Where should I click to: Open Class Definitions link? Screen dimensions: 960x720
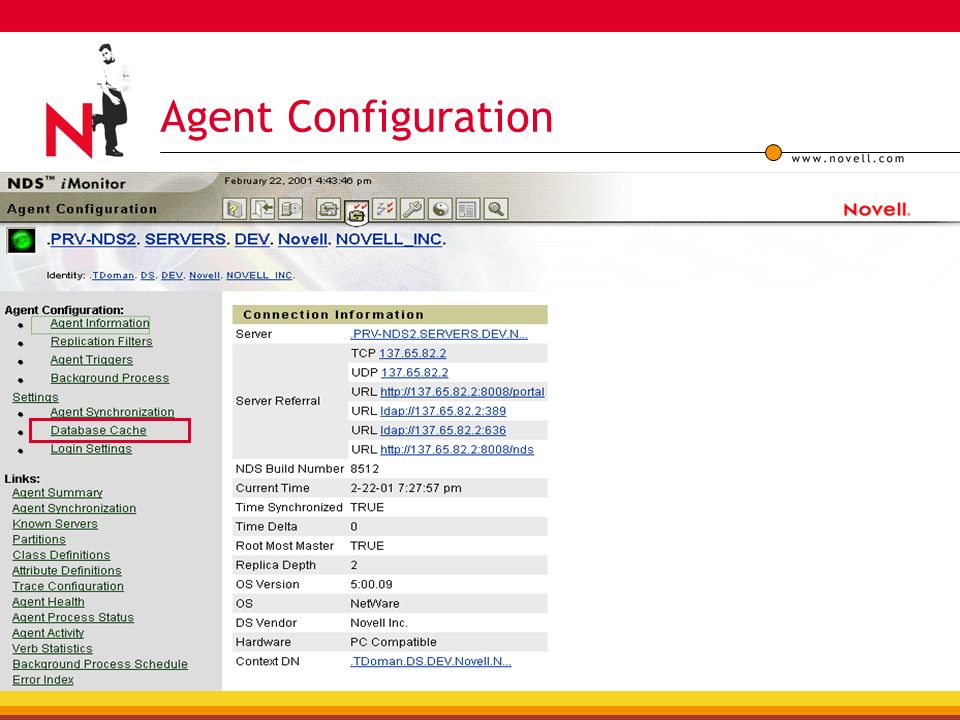point(61,555)
